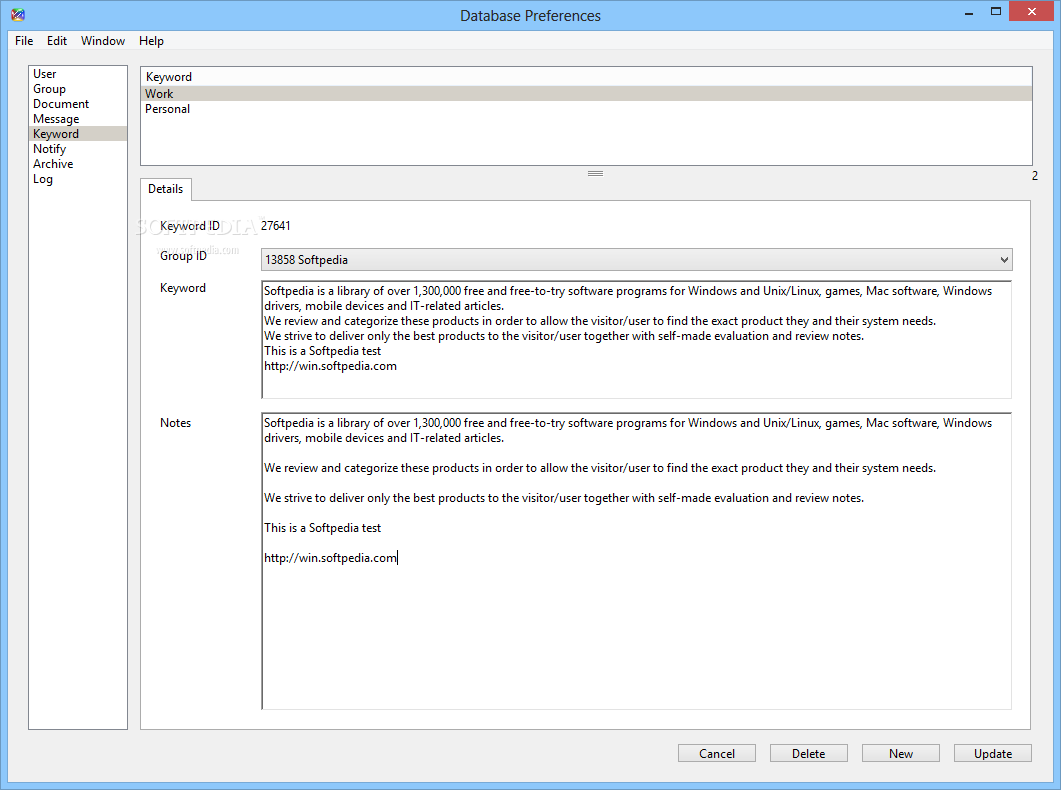Close the Database Preferences window
Image resolution: width=1061 pixels, height=790 pixels.
click(x=1031, y=11)
